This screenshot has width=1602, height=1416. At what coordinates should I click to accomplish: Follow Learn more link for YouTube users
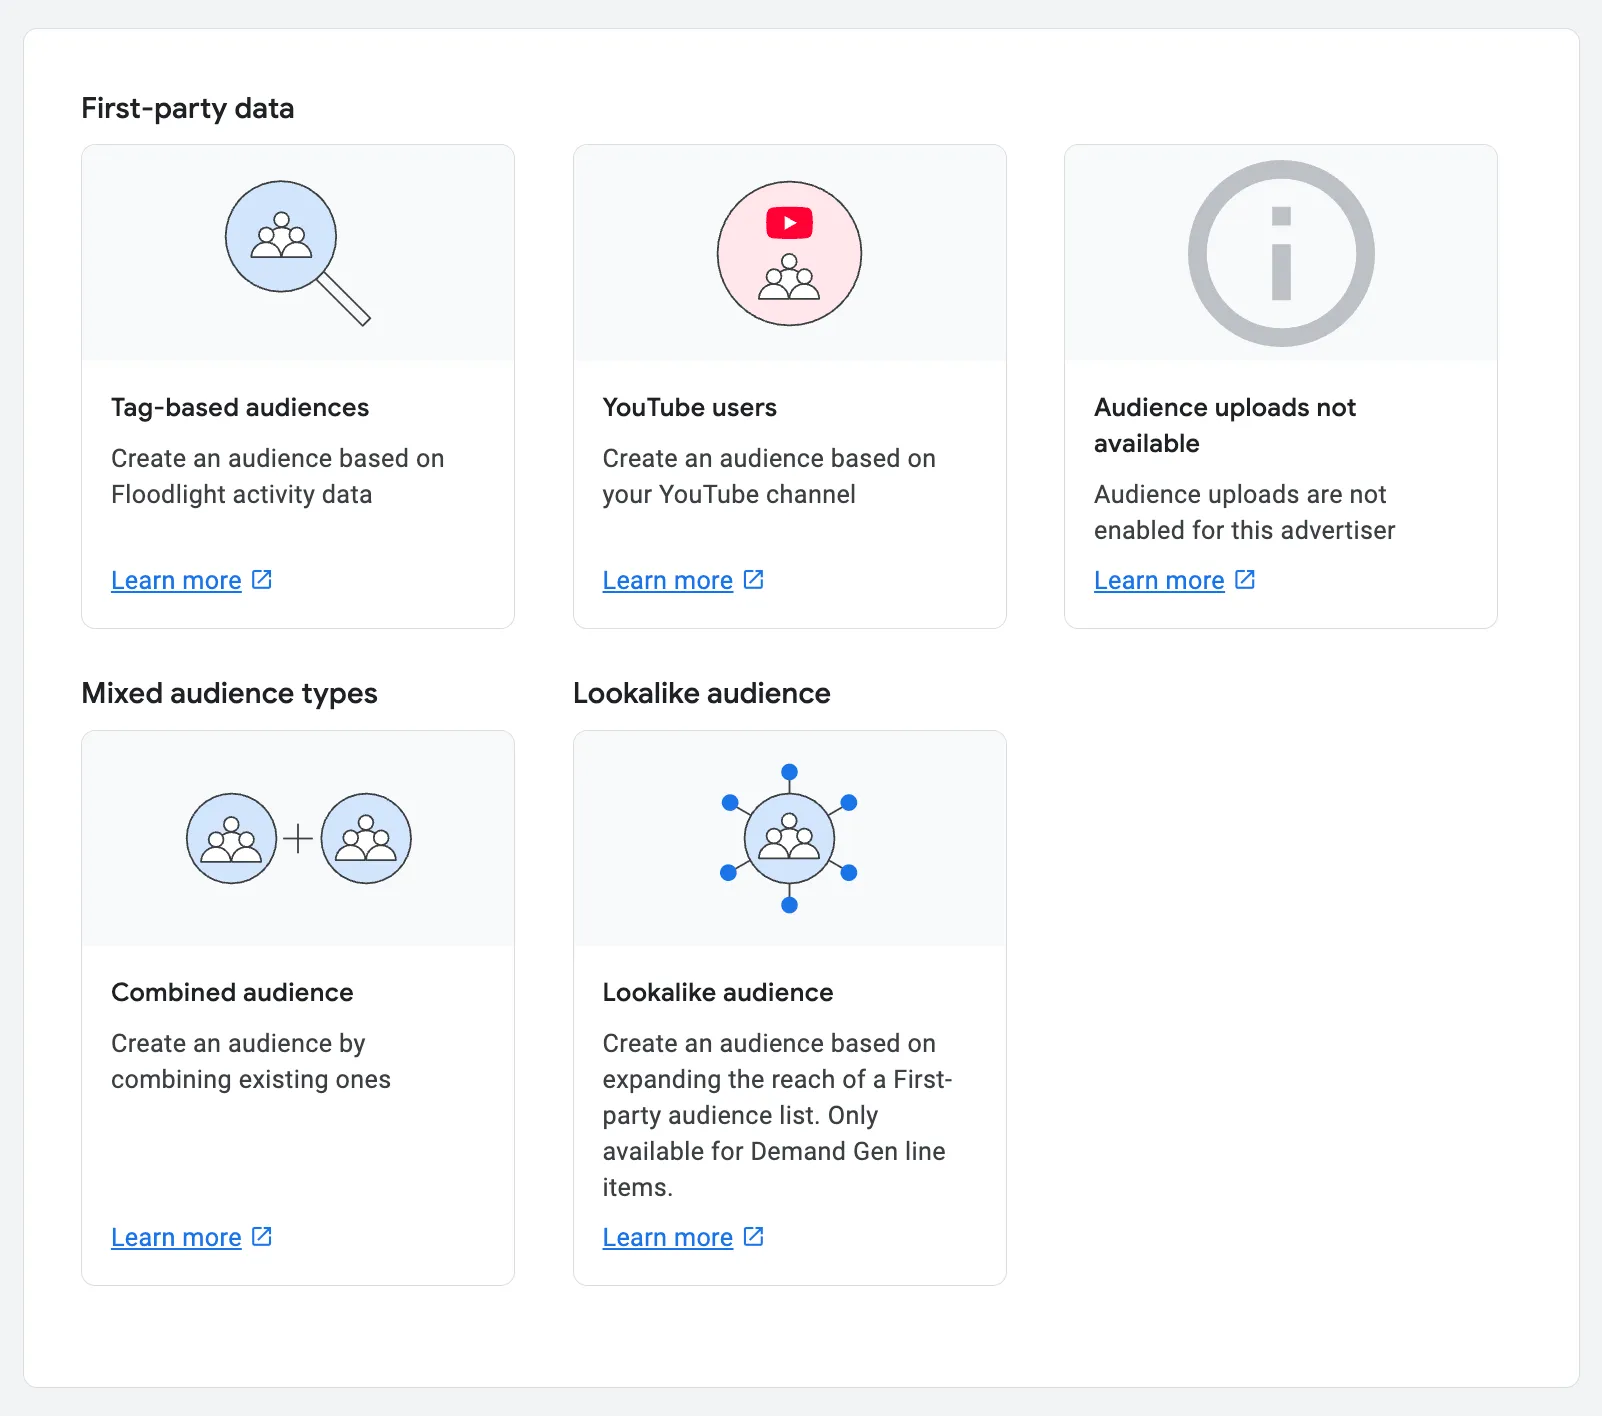pos(667,580)
